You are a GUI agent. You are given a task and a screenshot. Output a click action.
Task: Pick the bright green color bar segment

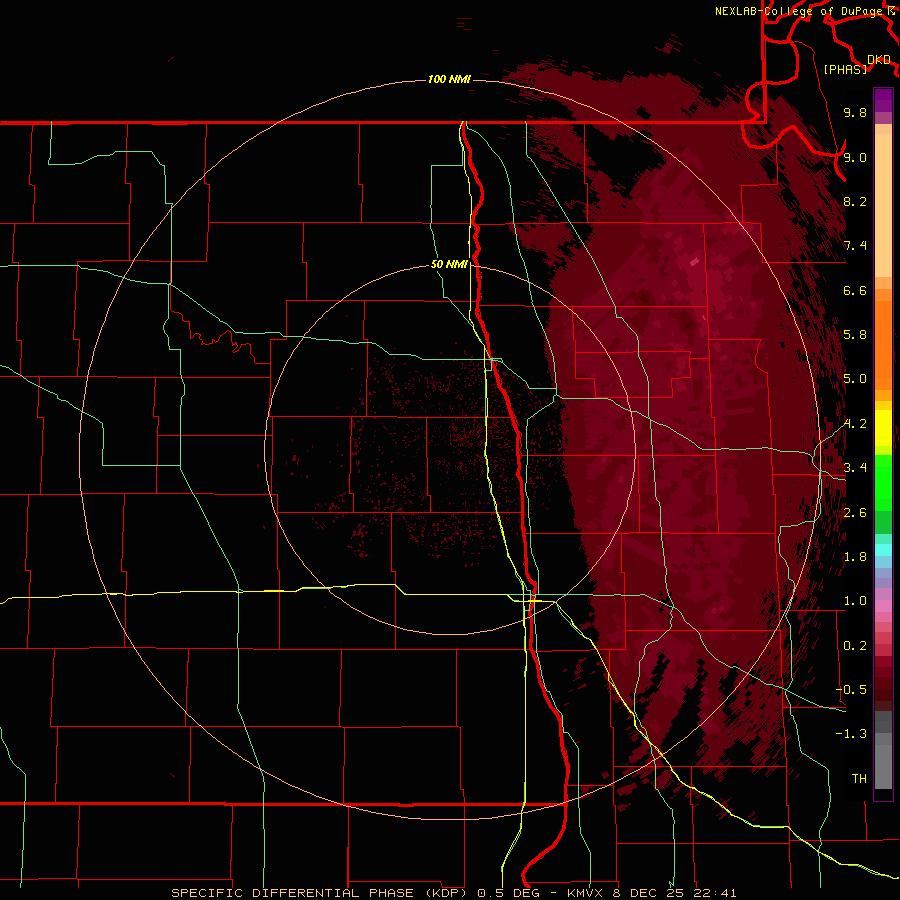[x=883, y=481]
